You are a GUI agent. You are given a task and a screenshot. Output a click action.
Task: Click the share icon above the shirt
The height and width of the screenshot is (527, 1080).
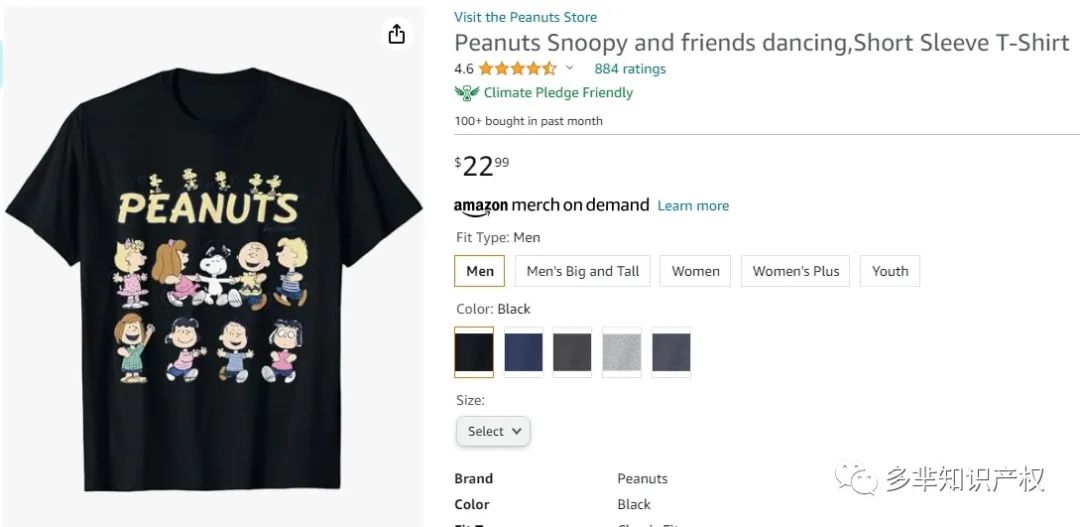397,35
